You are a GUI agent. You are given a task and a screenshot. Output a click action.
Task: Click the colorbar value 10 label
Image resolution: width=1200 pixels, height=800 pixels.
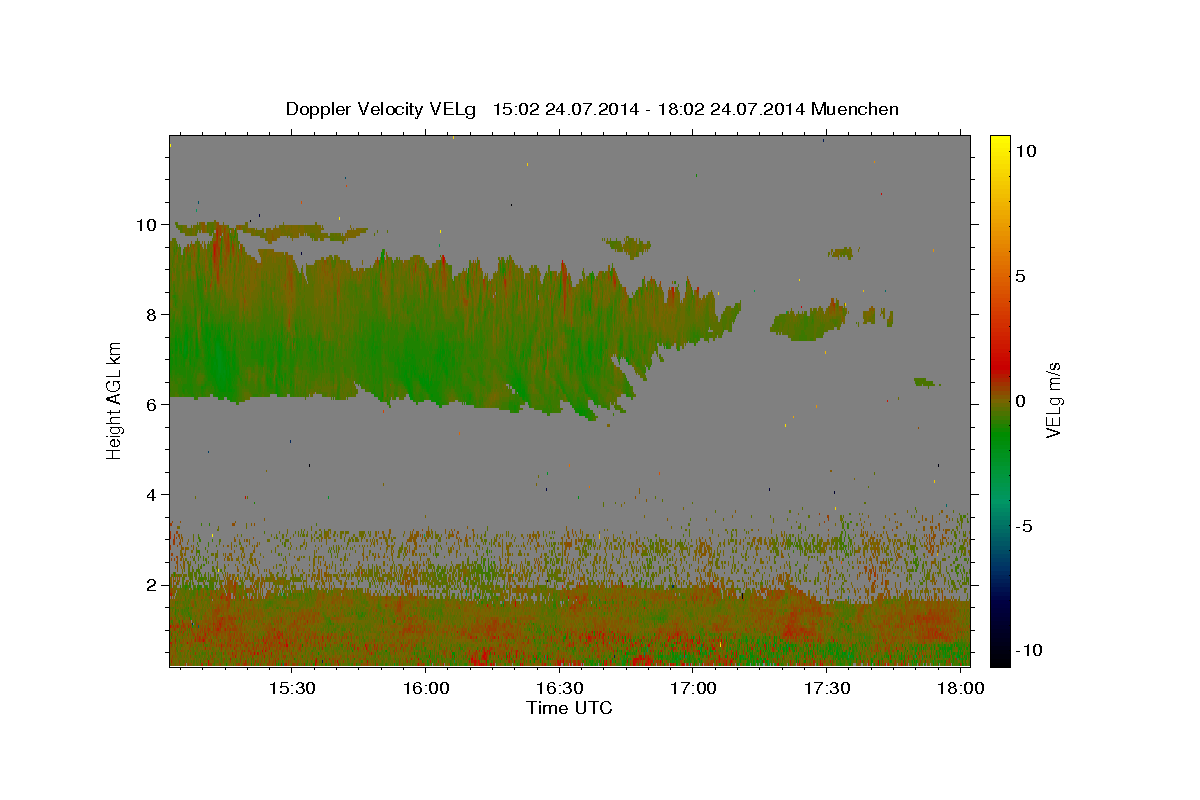tap(1025, 151)
